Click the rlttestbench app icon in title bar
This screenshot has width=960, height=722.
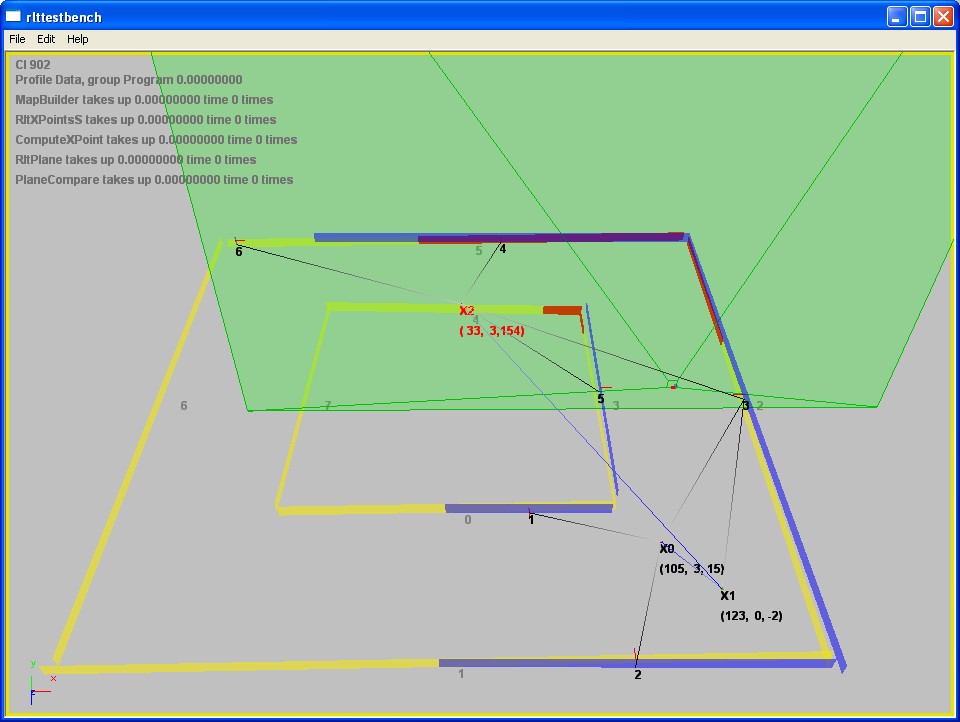13,16
